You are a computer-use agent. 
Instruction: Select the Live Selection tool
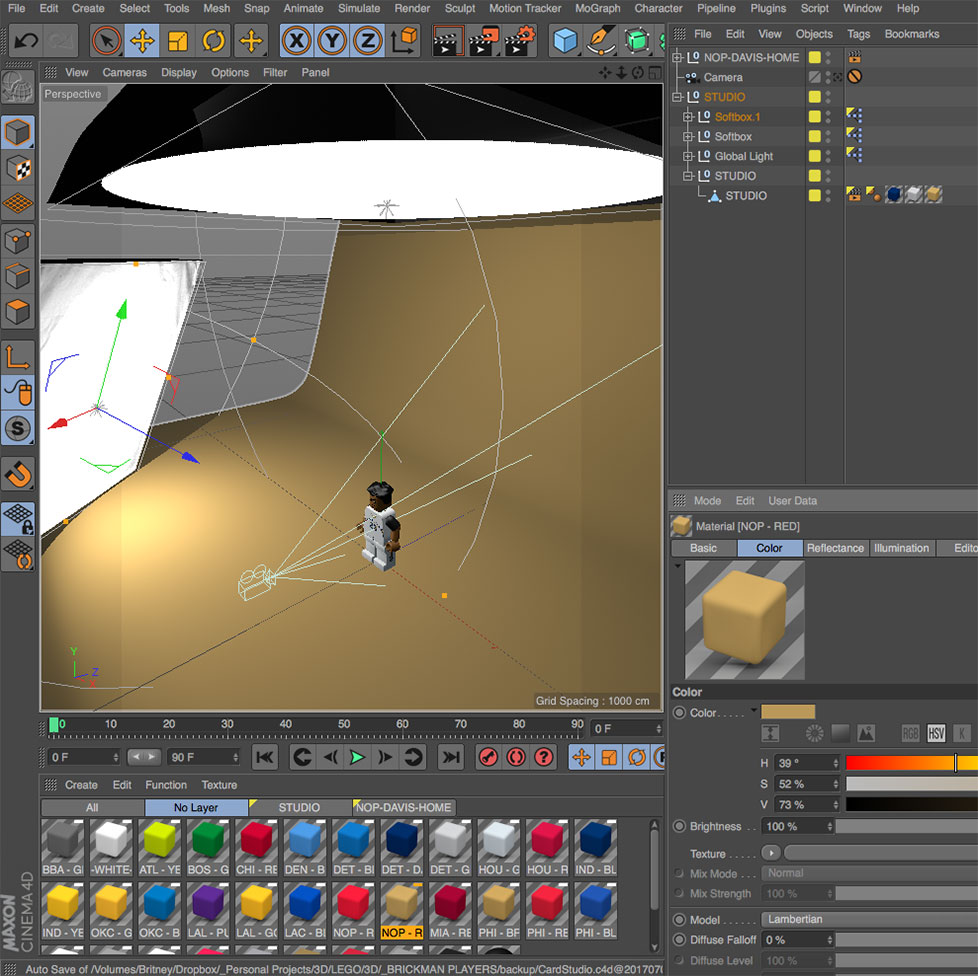tap(108, 42)
